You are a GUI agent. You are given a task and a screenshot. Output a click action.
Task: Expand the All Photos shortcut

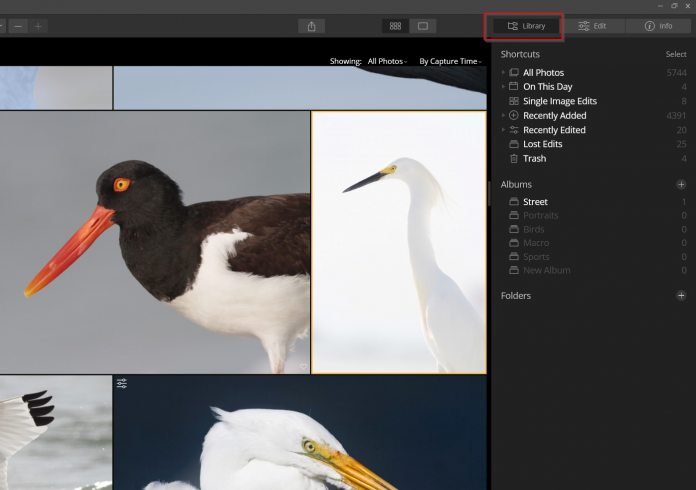coord(503,72)
